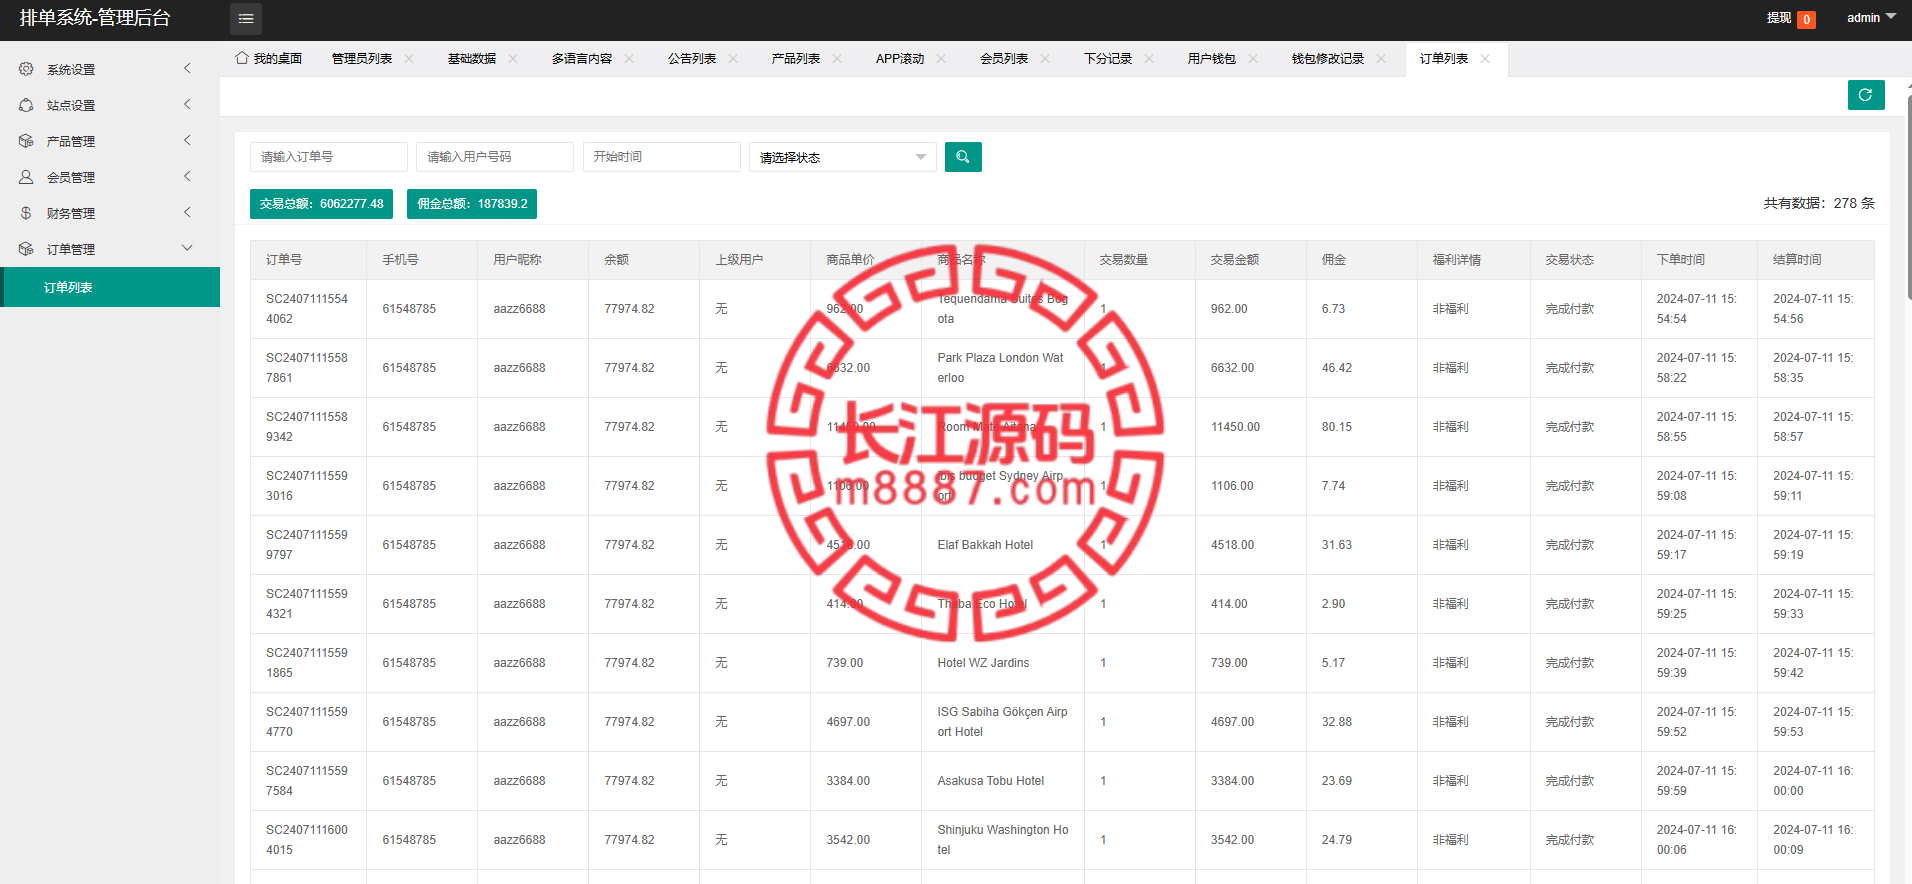Screen dimensions: 1912x884
Task: Expand the 产品管理 menu
Action: (187, 140)
